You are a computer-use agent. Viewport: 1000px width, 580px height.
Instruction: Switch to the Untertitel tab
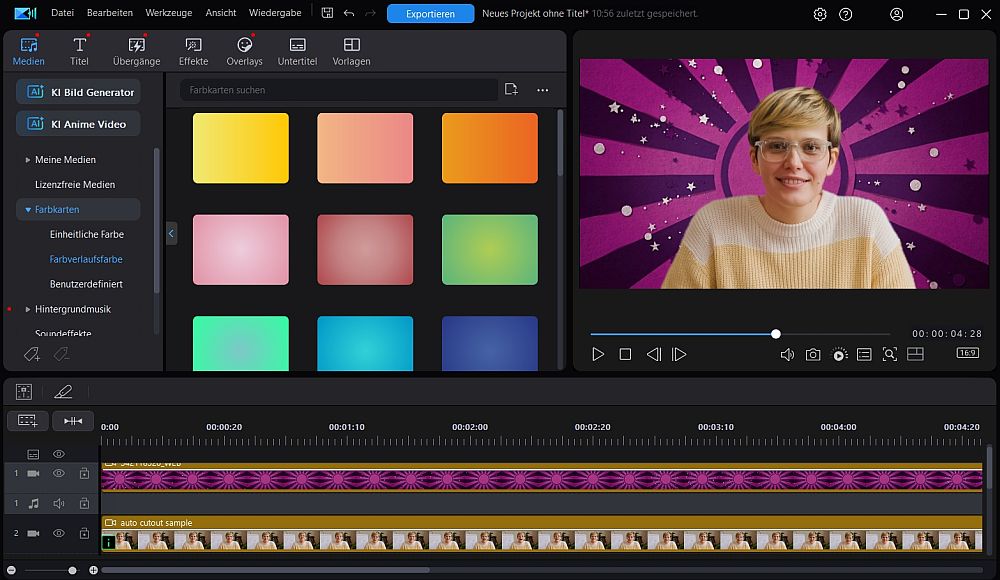[297, 51]
